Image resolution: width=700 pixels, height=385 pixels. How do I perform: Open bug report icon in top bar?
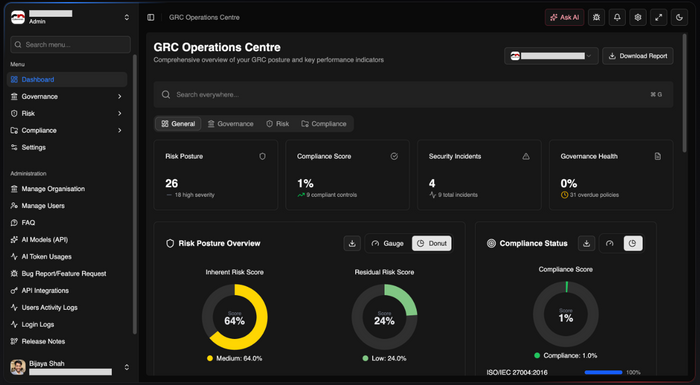596,17
